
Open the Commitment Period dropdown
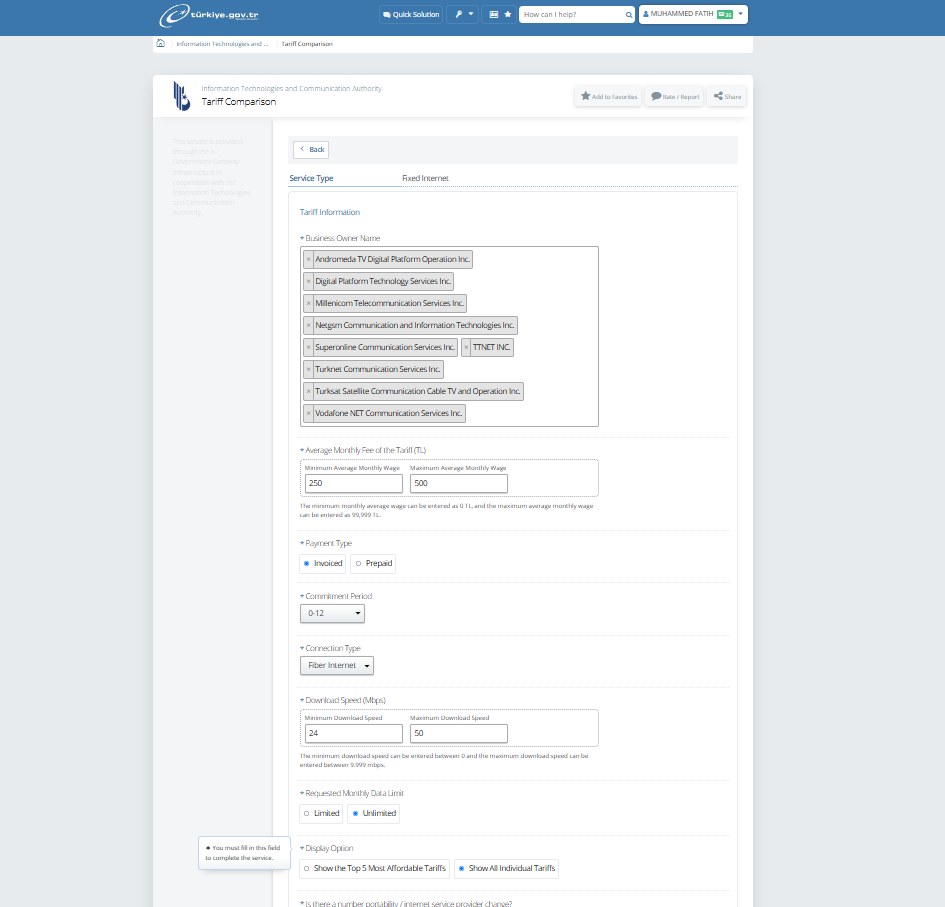tap(332, 614)
